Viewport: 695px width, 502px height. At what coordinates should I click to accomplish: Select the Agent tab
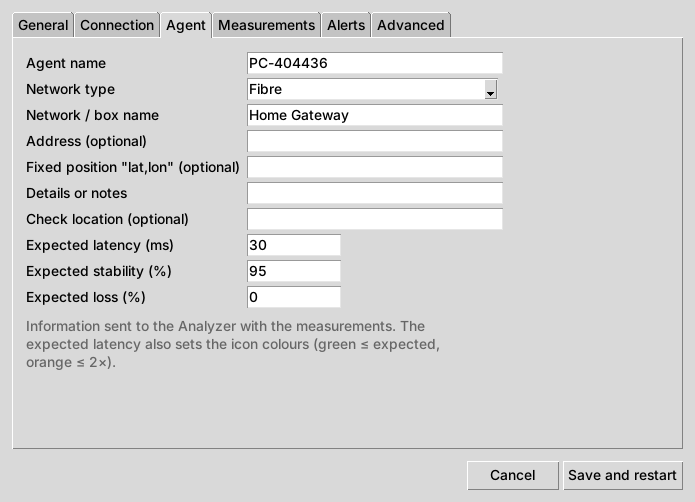(x=186, y=25)
